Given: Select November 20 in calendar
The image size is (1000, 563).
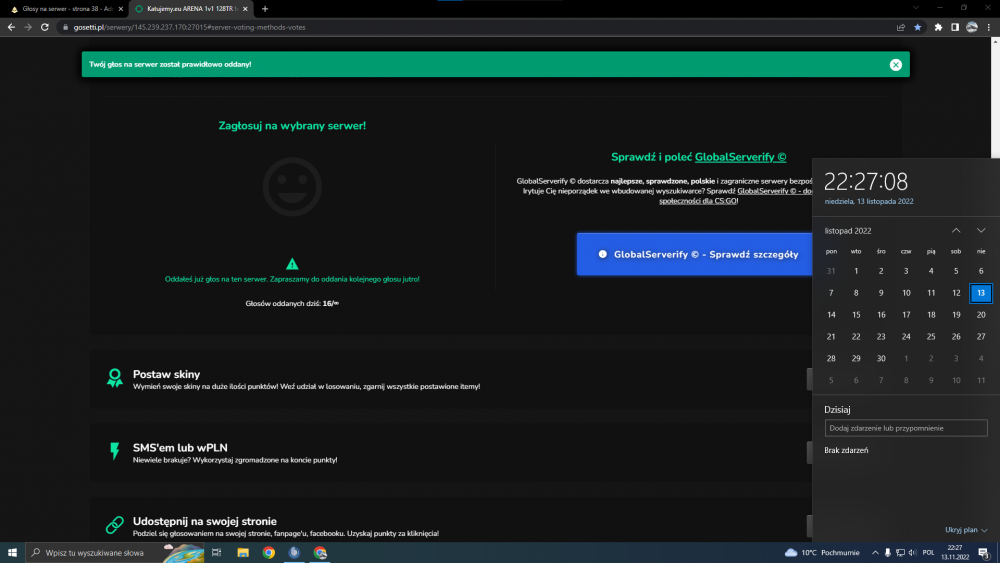Looking at the screenshot, I should point(981,314).
